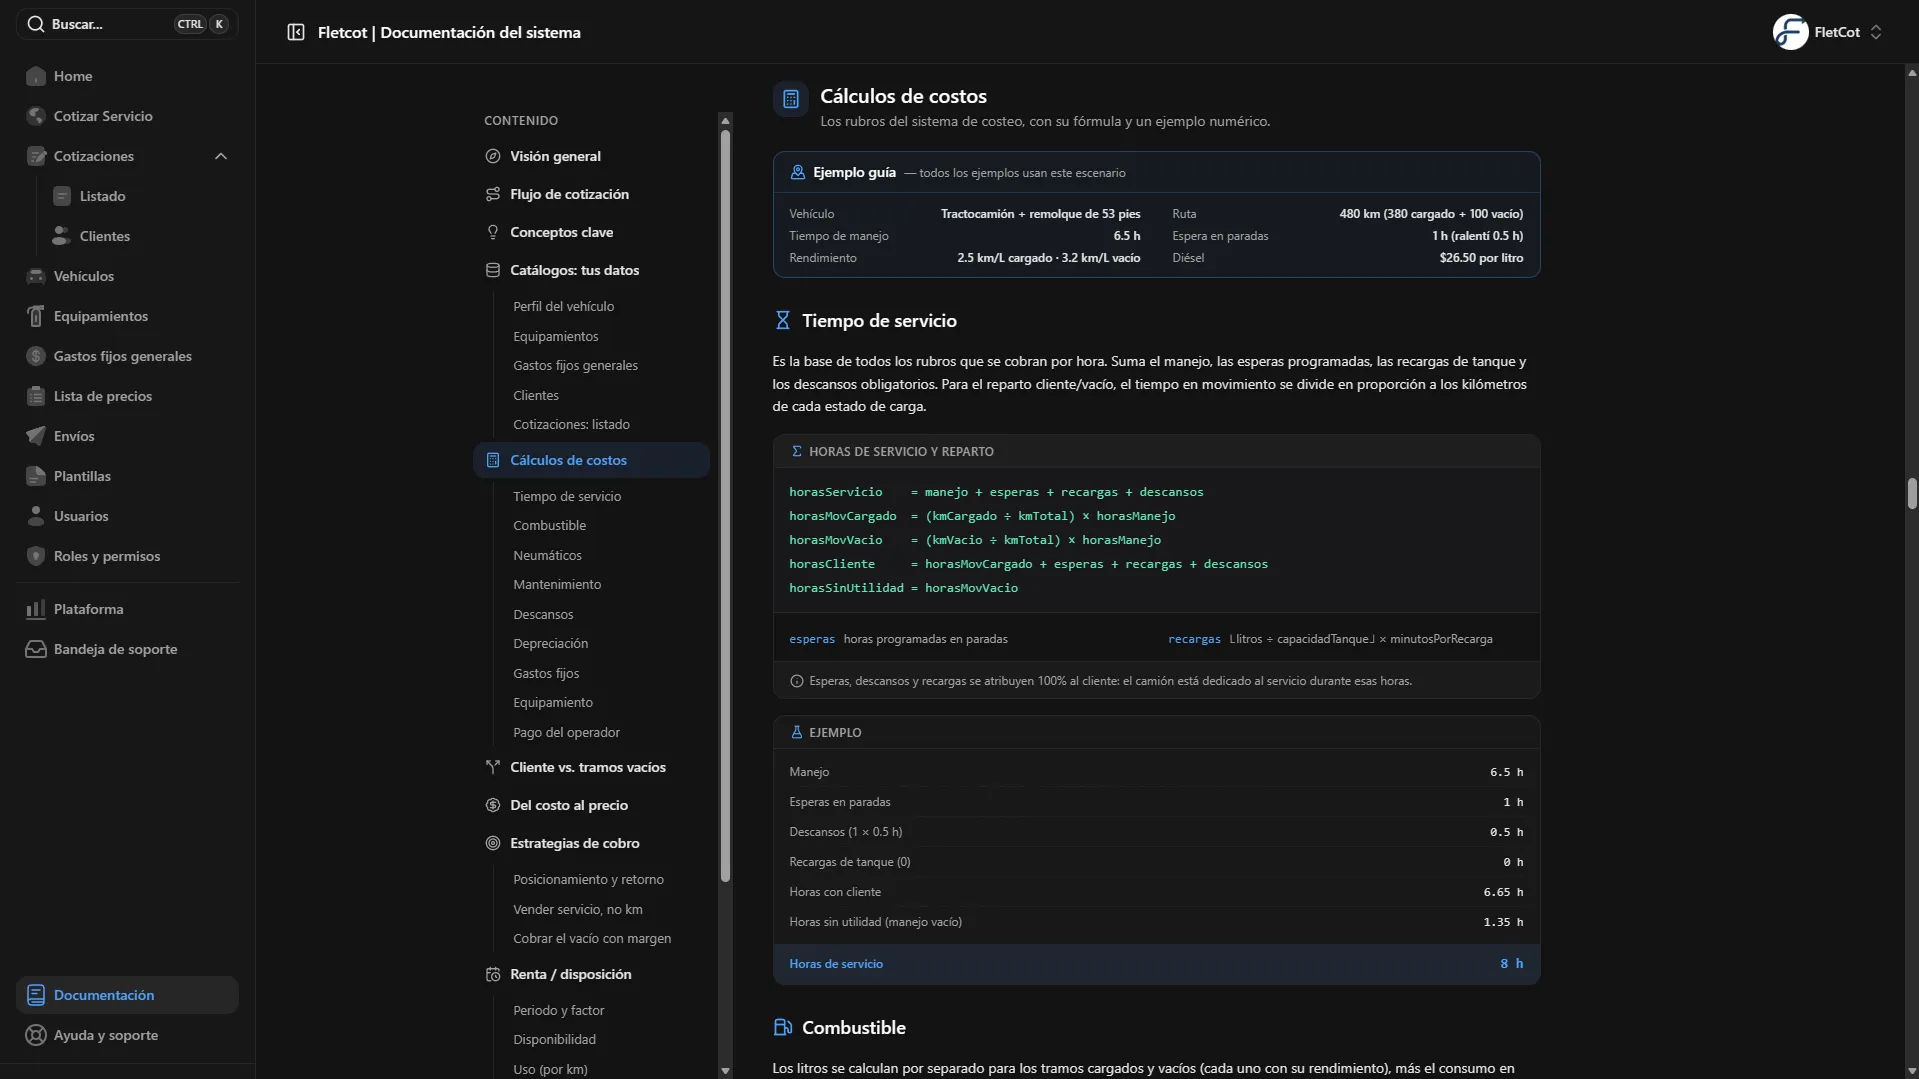Go to Cliente vs. tramos vacíos section
This screenshot has height=1079, width=1919.
tap(588, 767)
